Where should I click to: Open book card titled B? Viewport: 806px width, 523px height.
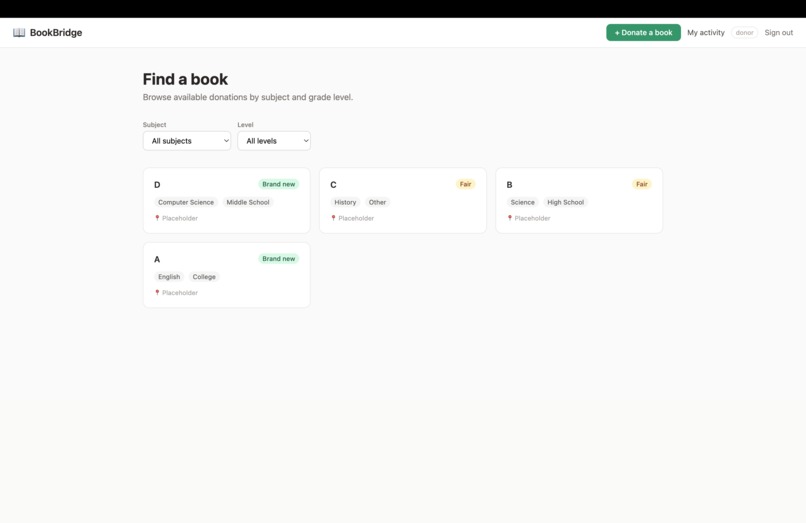coord(579,201)
